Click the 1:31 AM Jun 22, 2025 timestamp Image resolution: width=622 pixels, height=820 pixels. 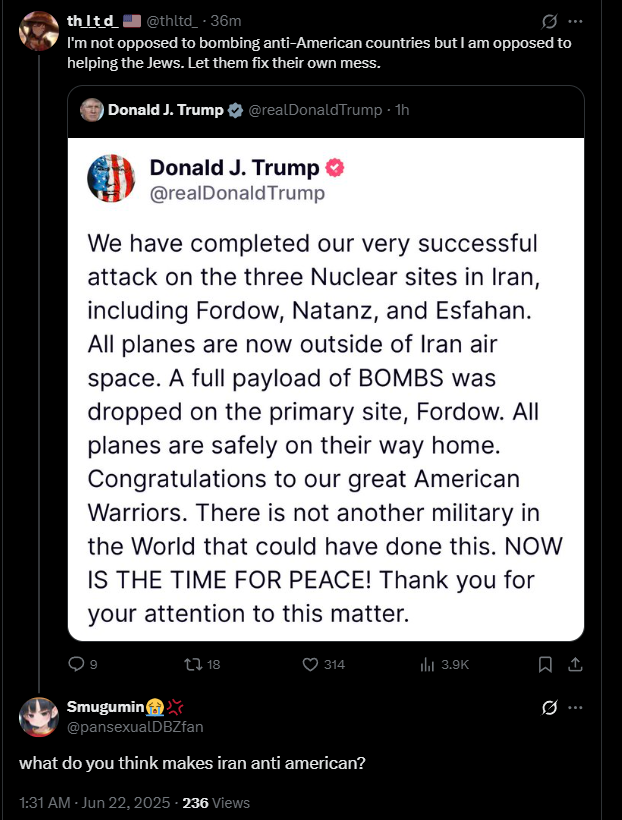(95, 802)
